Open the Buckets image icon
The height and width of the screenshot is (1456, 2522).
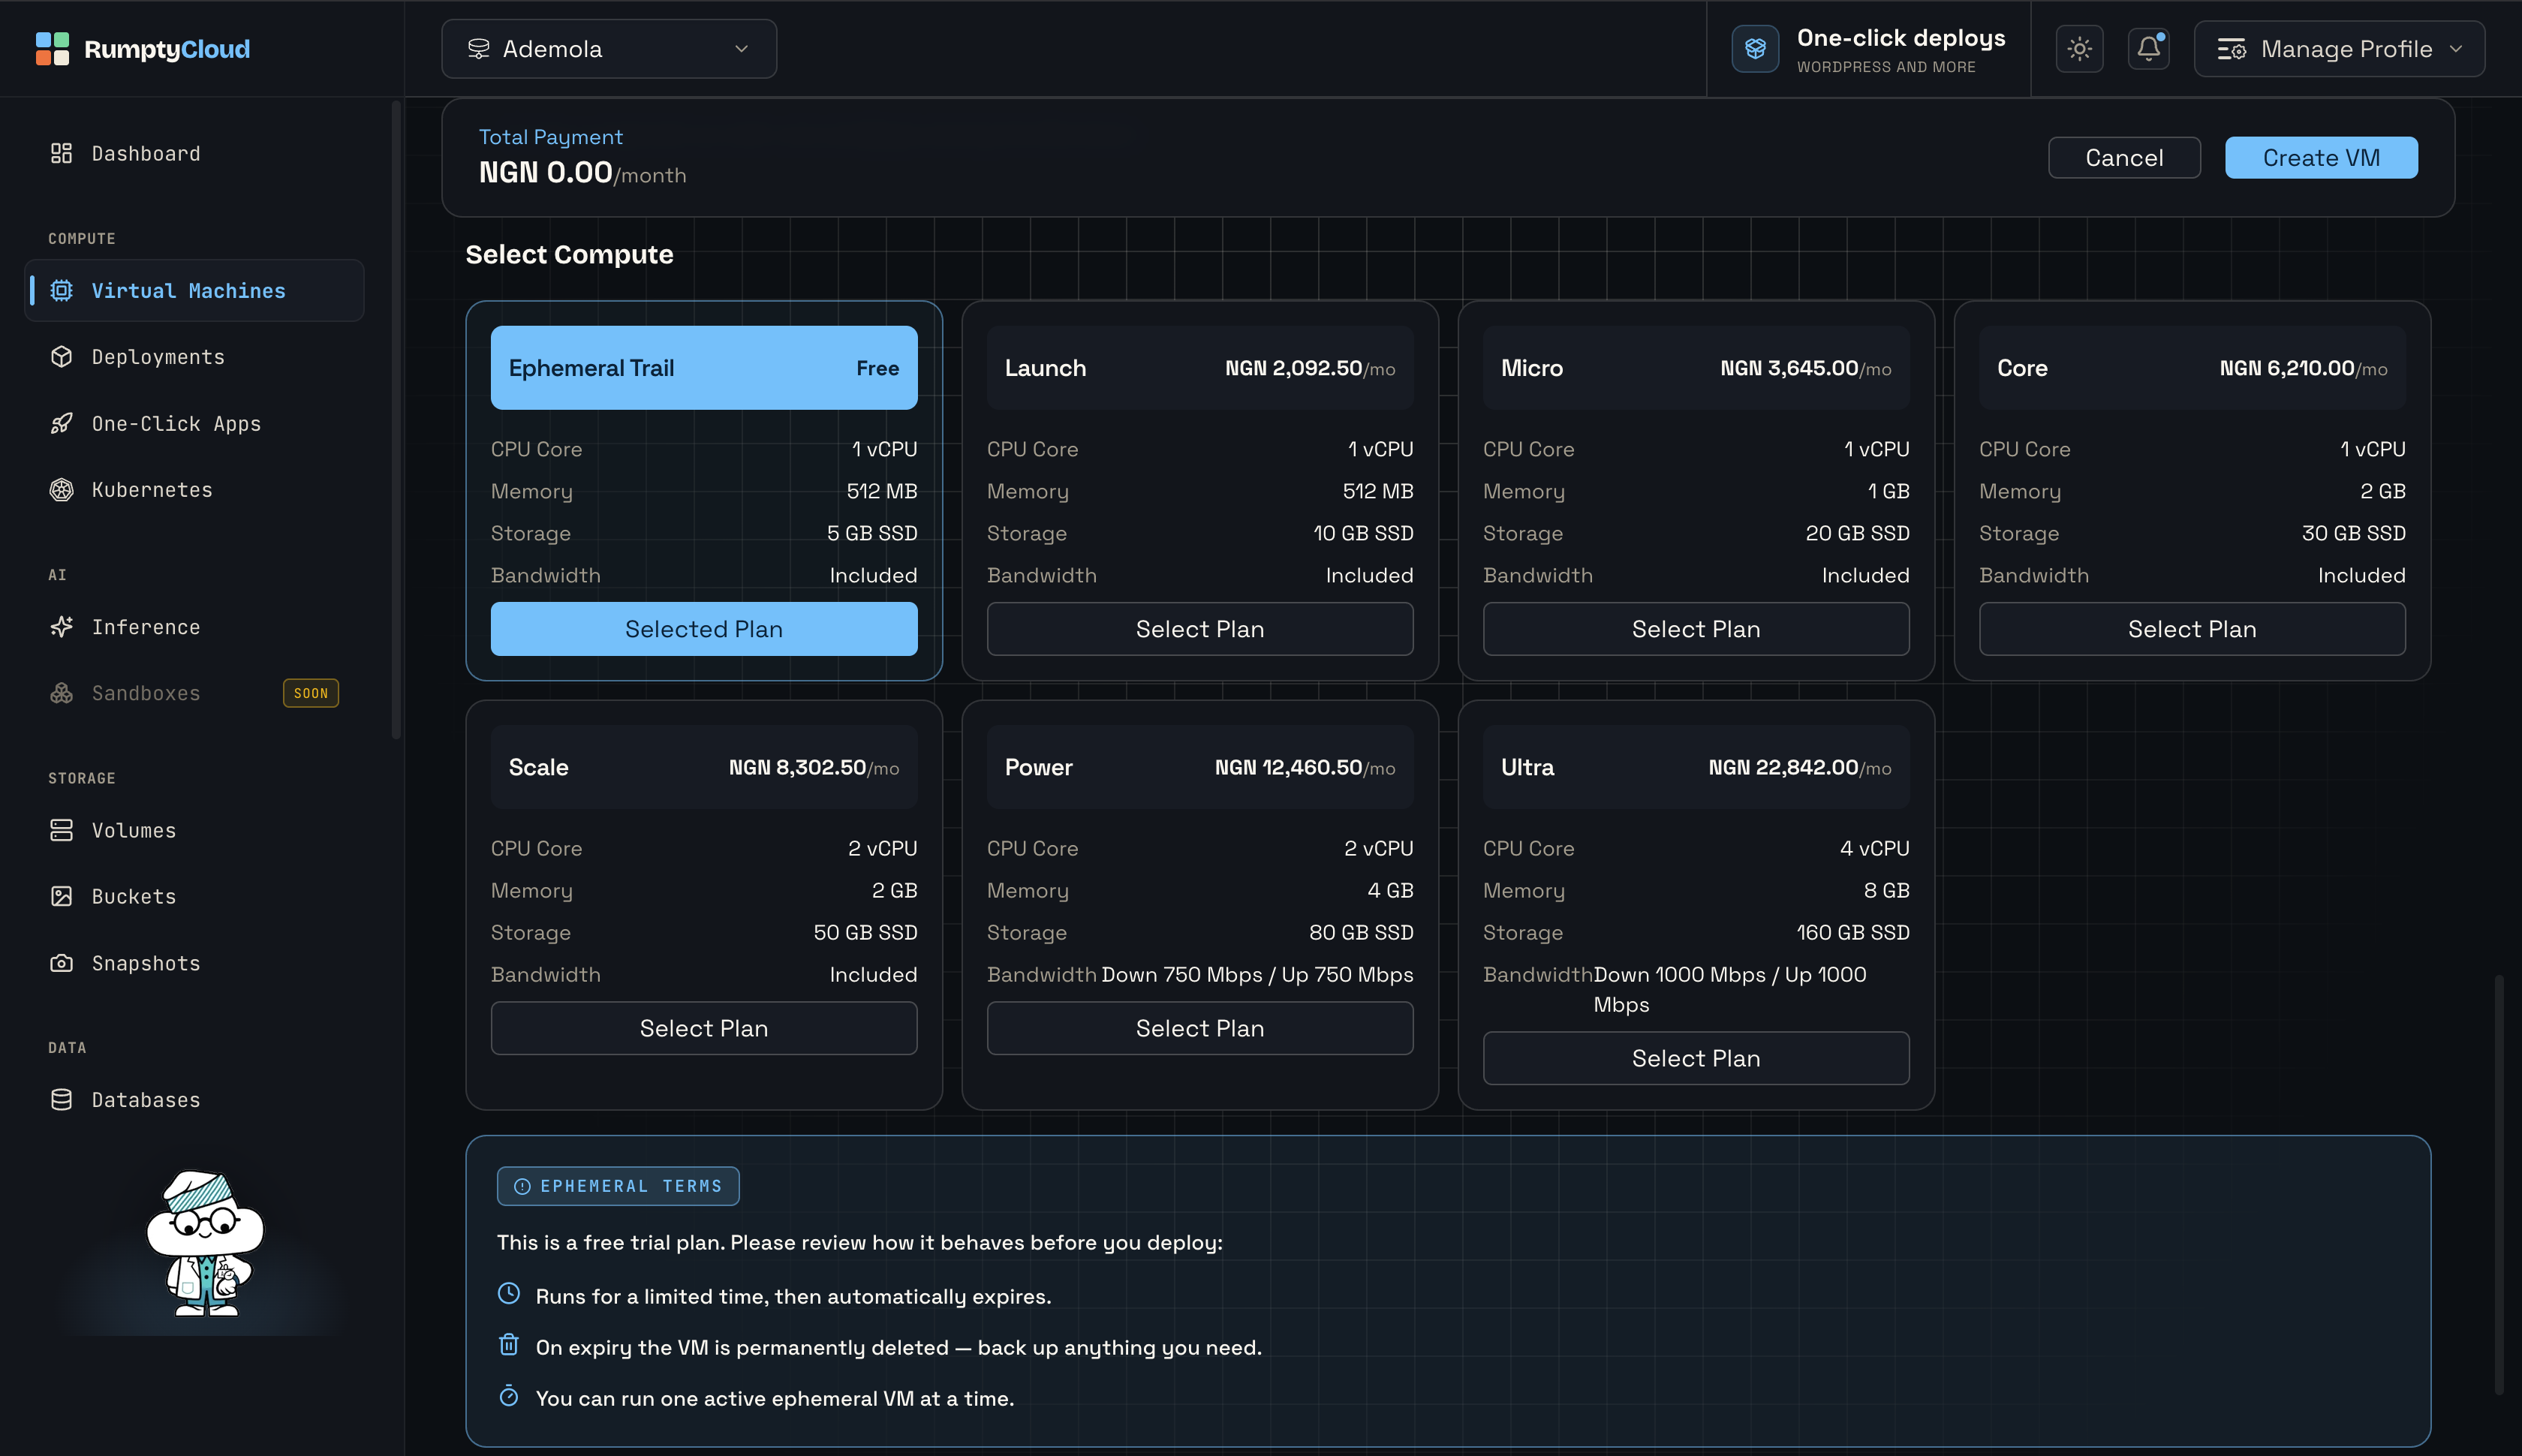pos(62,896)
